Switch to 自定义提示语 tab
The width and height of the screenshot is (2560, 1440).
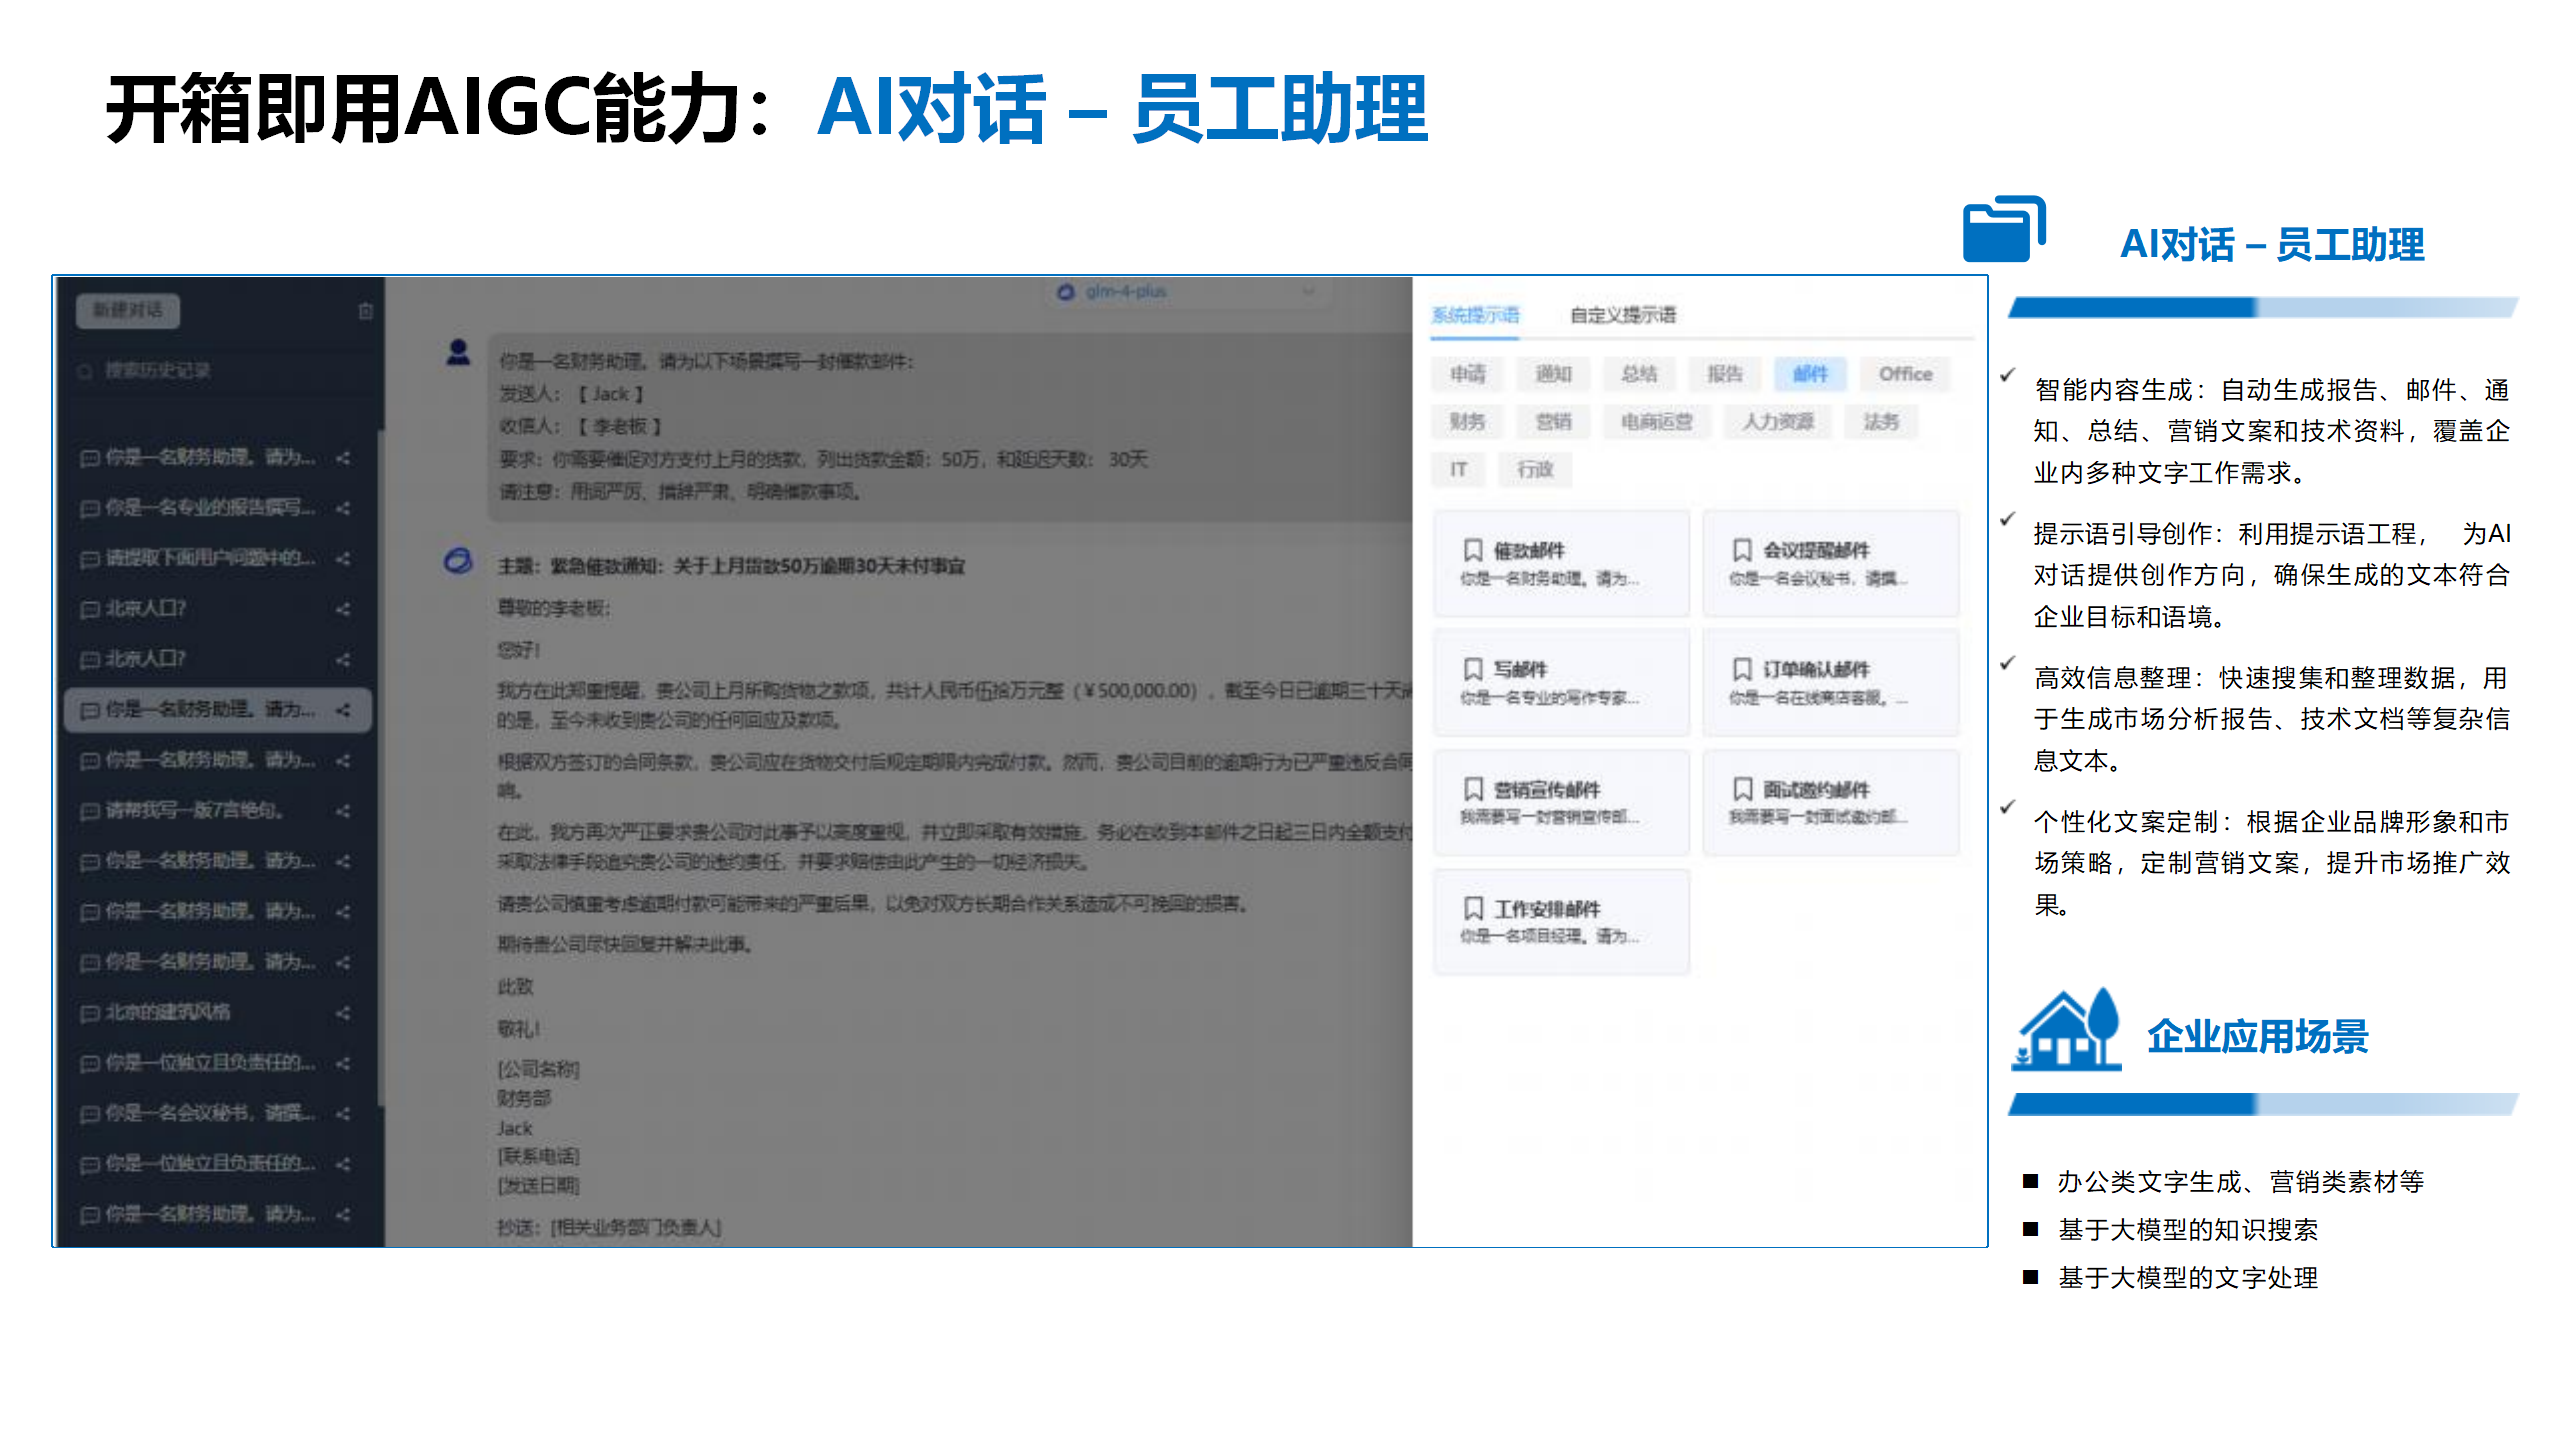click(1622, 315)
